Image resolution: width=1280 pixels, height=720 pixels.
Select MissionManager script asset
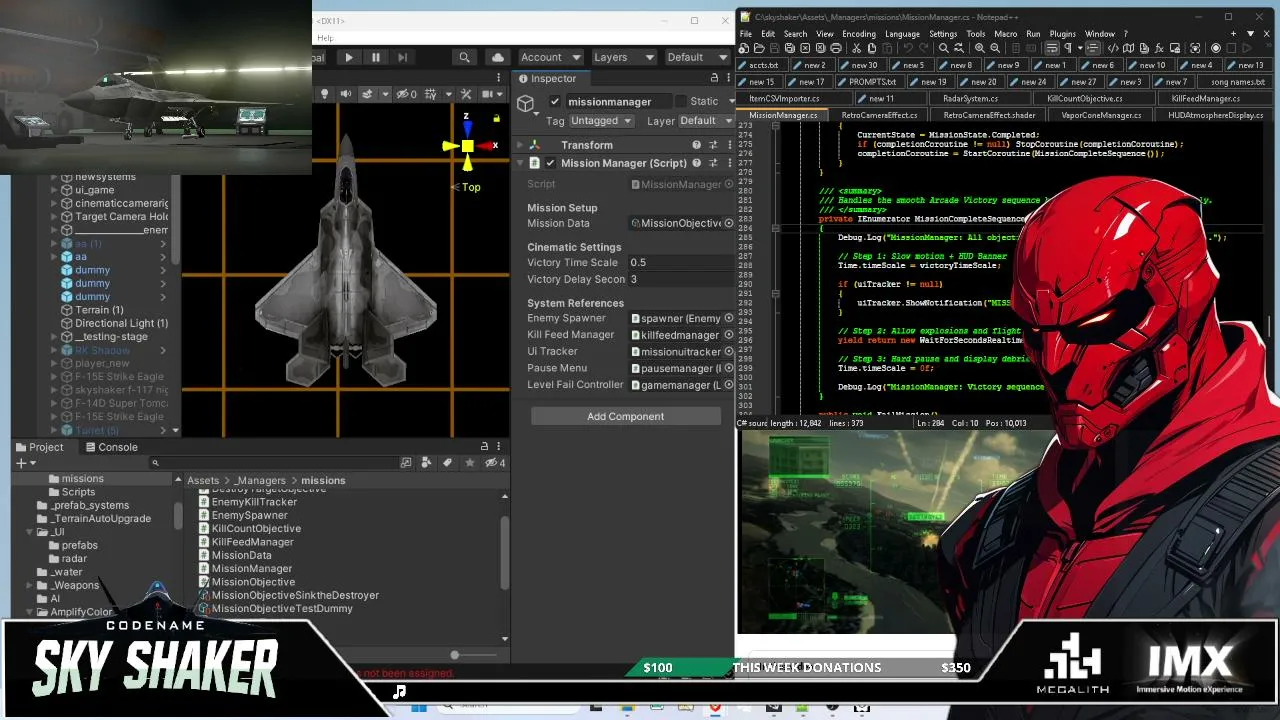tap(252, 569)
